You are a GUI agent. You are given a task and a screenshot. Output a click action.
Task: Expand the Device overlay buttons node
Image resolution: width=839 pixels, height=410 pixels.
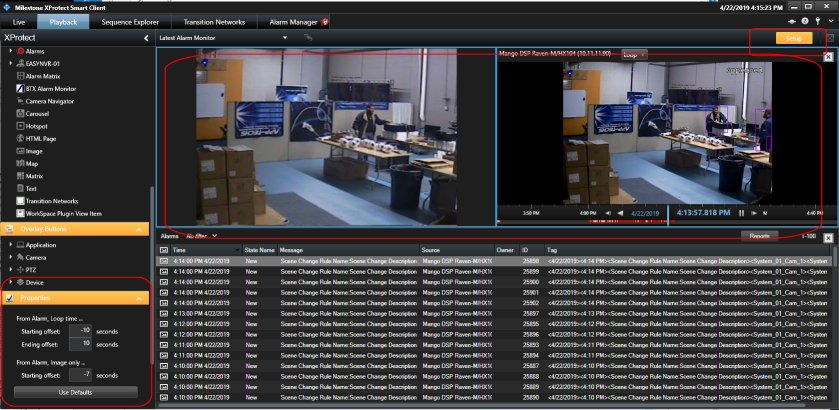coord(11,282)
